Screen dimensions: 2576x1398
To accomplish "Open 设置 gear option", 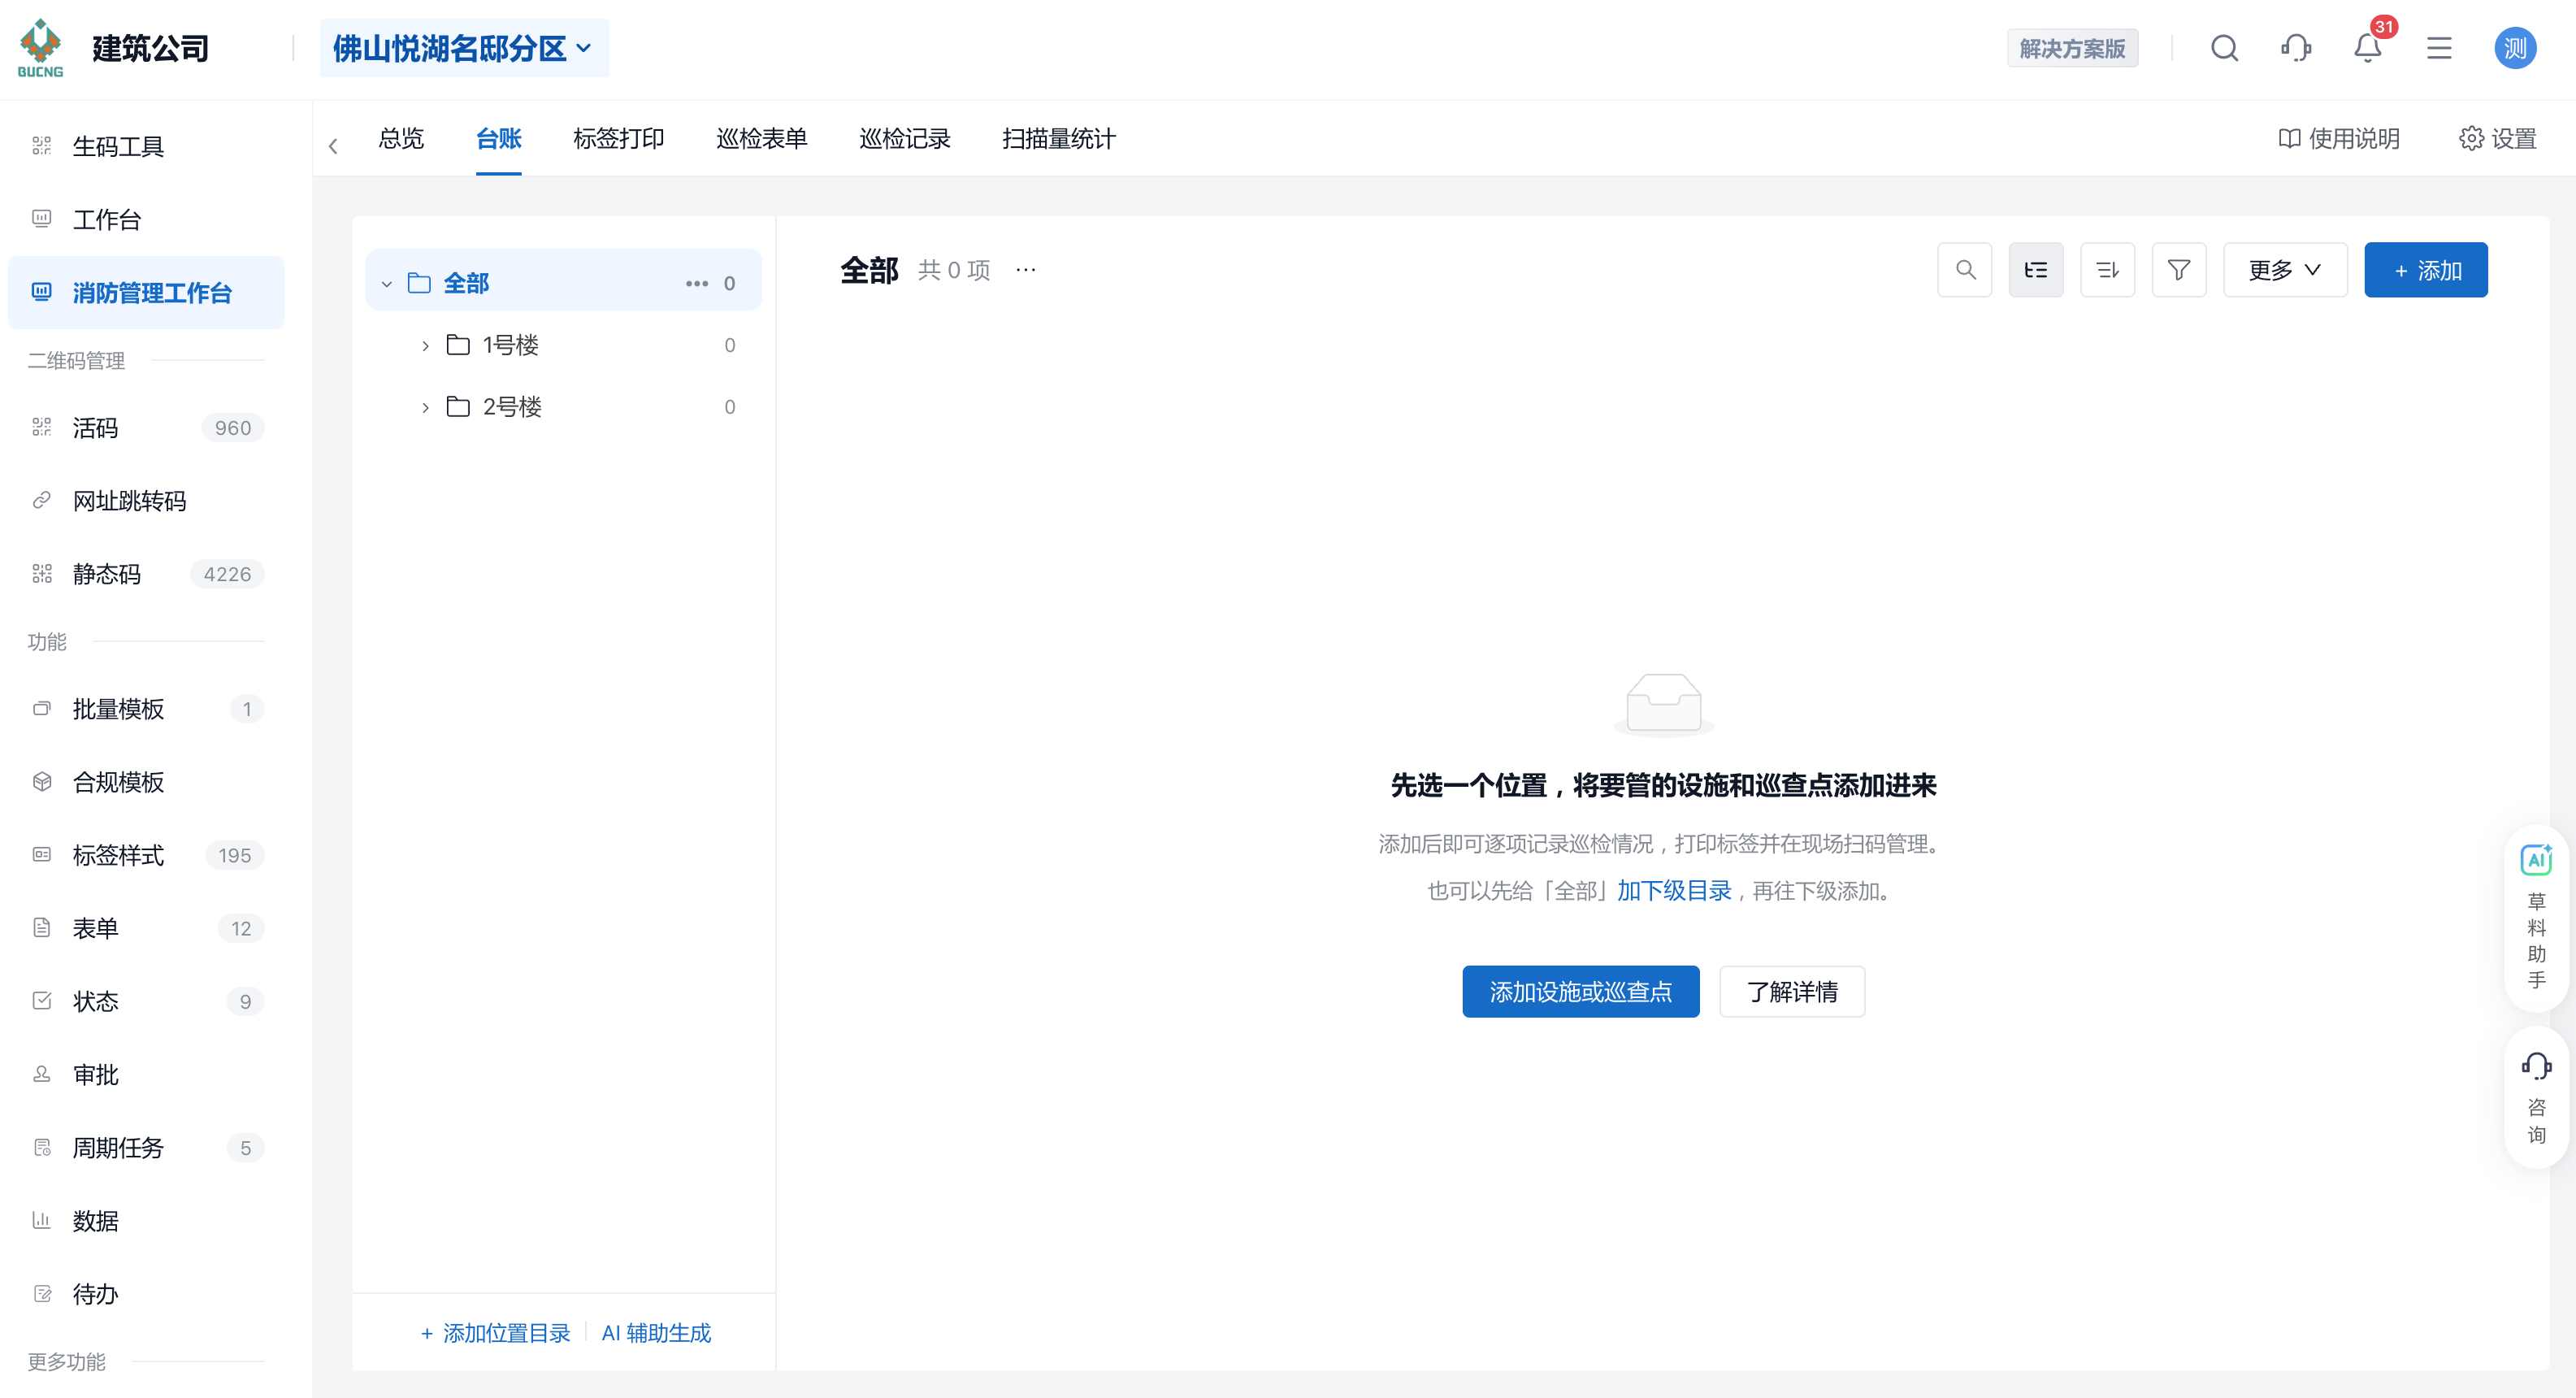I will pyautogui.click(x=2498, y=139).
